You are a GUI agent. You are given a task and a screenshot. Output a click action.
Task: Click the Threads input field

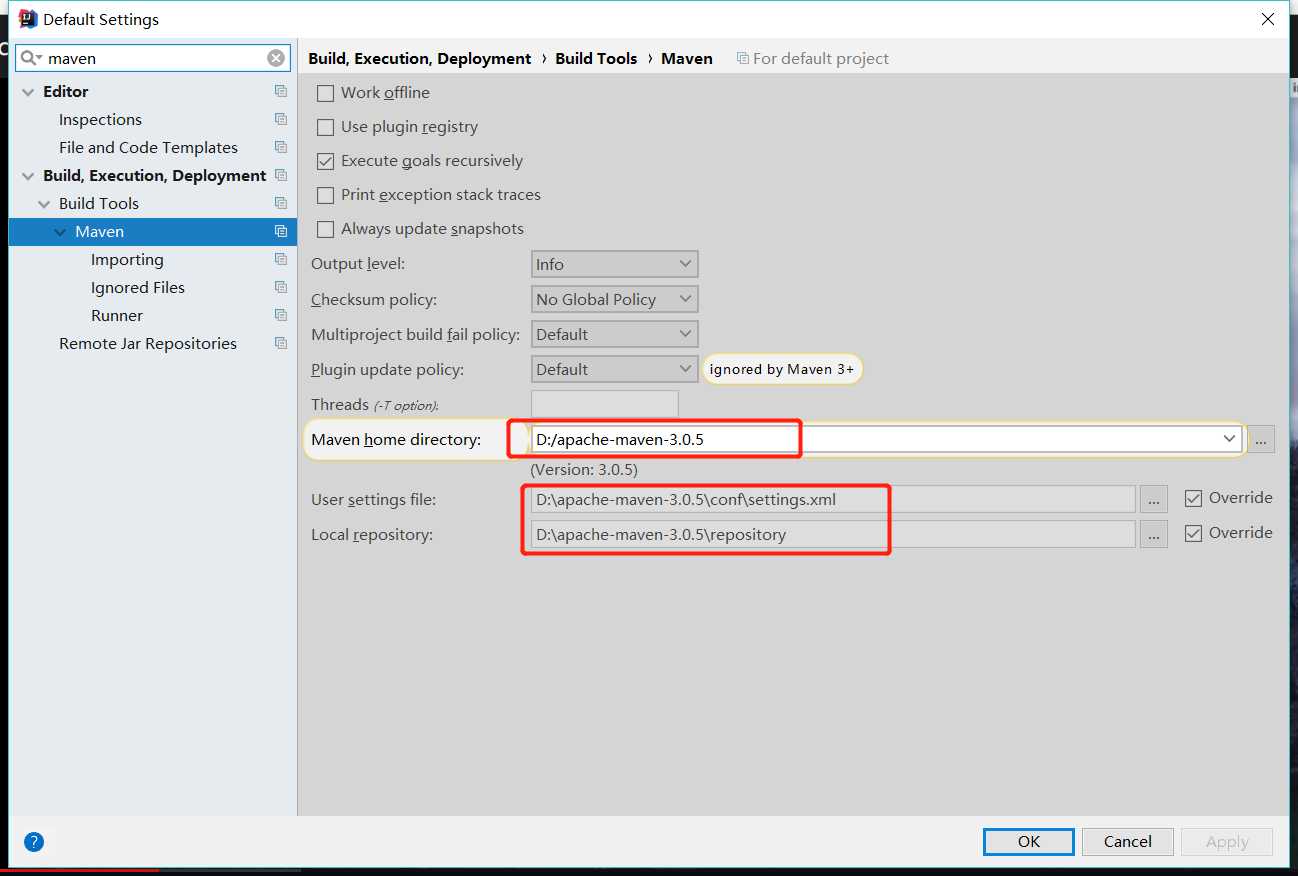(x=605, y=404)
